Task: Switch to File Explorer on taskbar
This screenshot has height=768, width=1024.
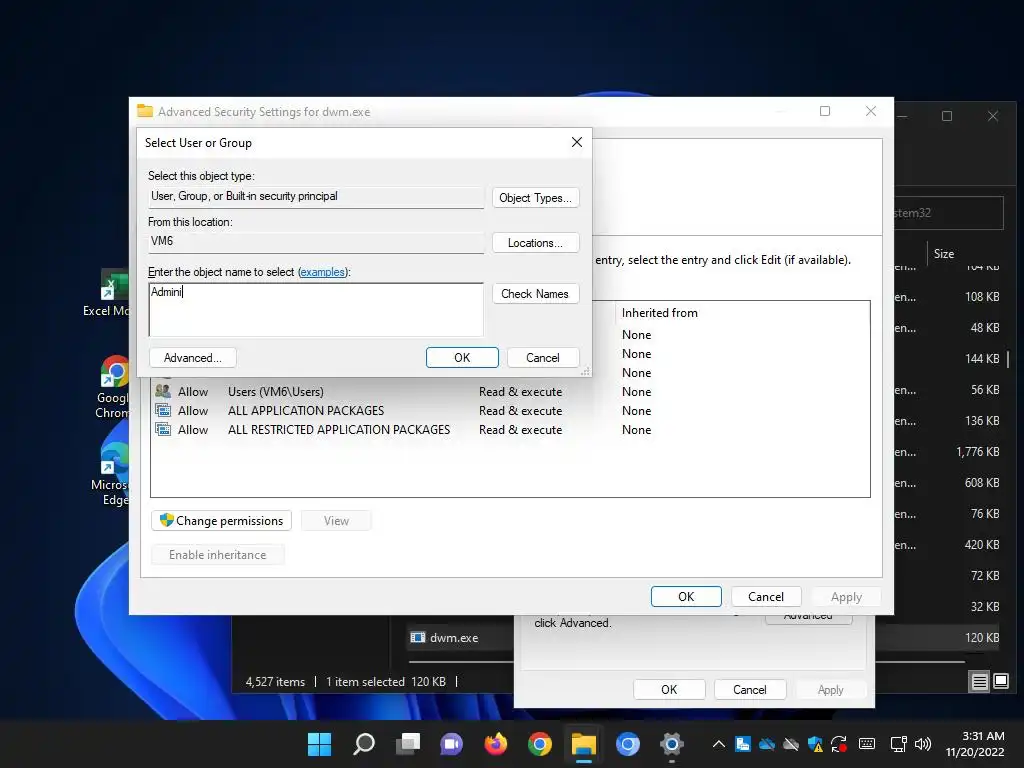Action: [584, 744]
